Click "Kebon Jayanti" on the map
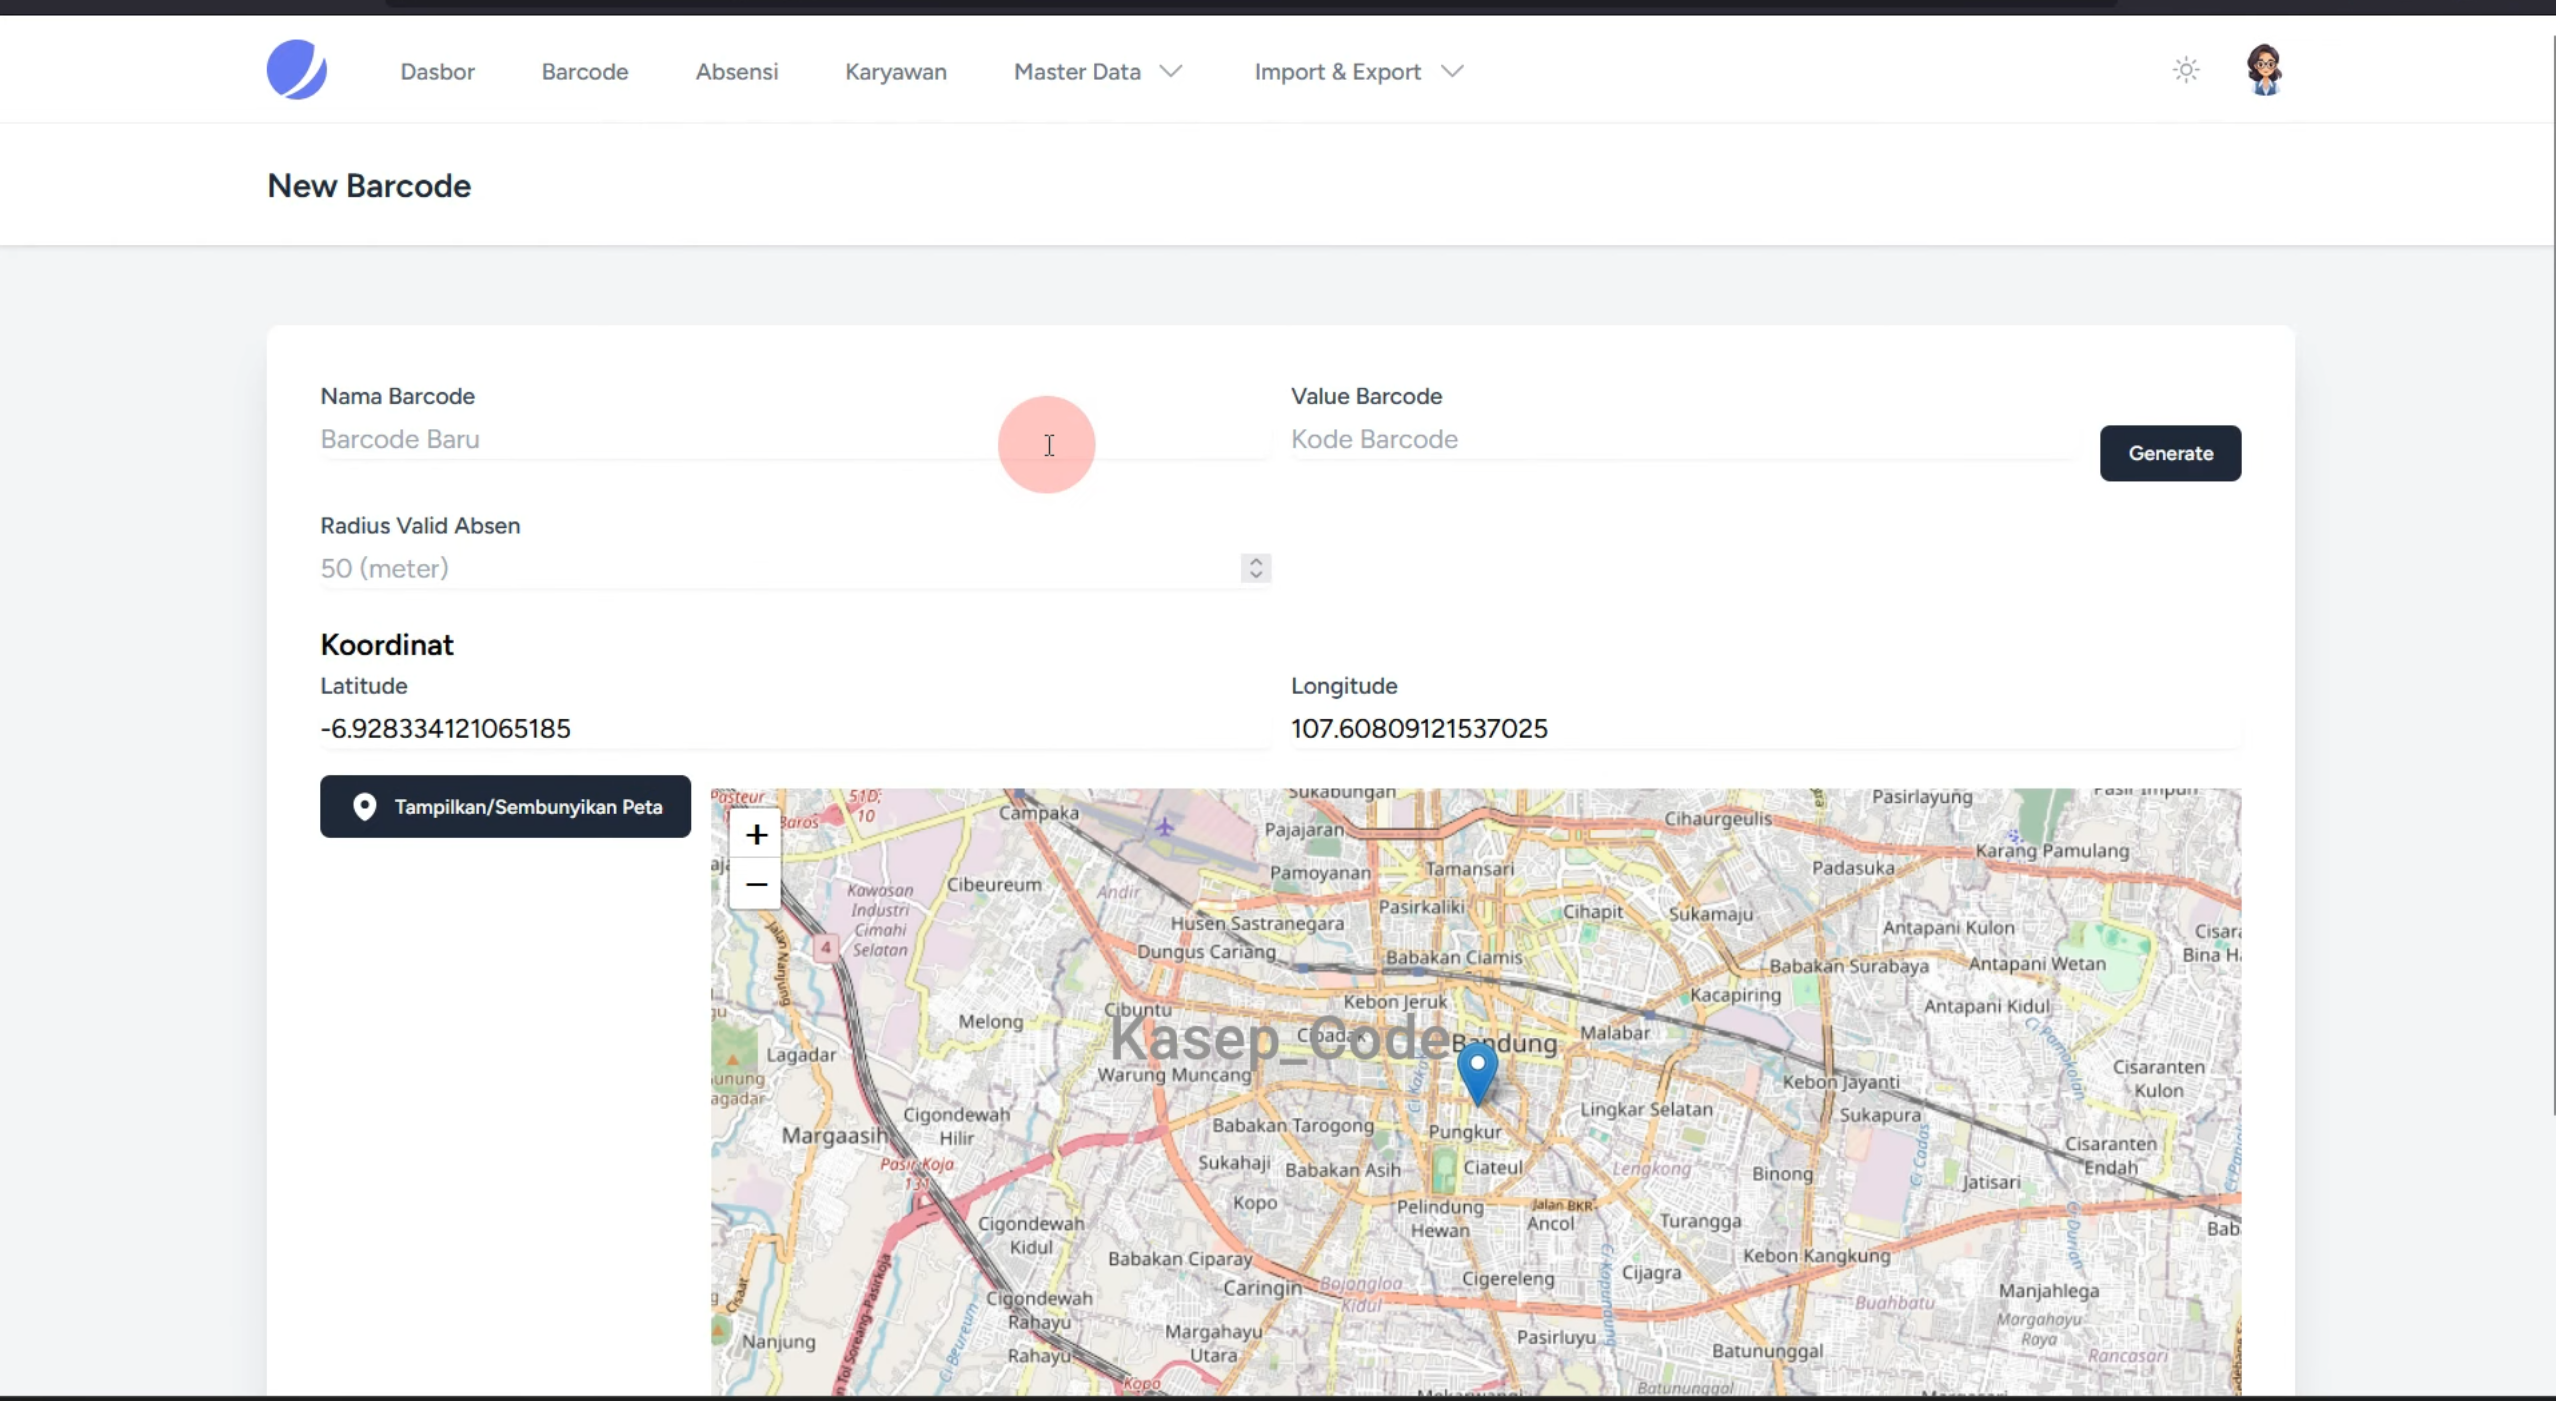Viewport: 2556px width, 1401px height. [1841, 1081]
